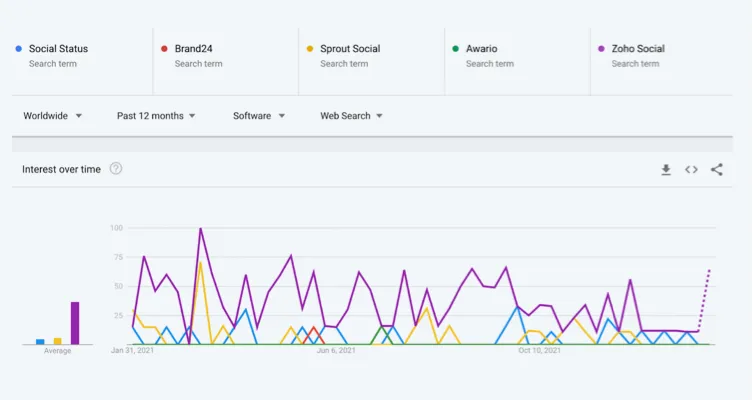The width and height of the screenshot is (753, 400).
Task: Change the Past 12 months time range
Action: (x=156, y=116)
